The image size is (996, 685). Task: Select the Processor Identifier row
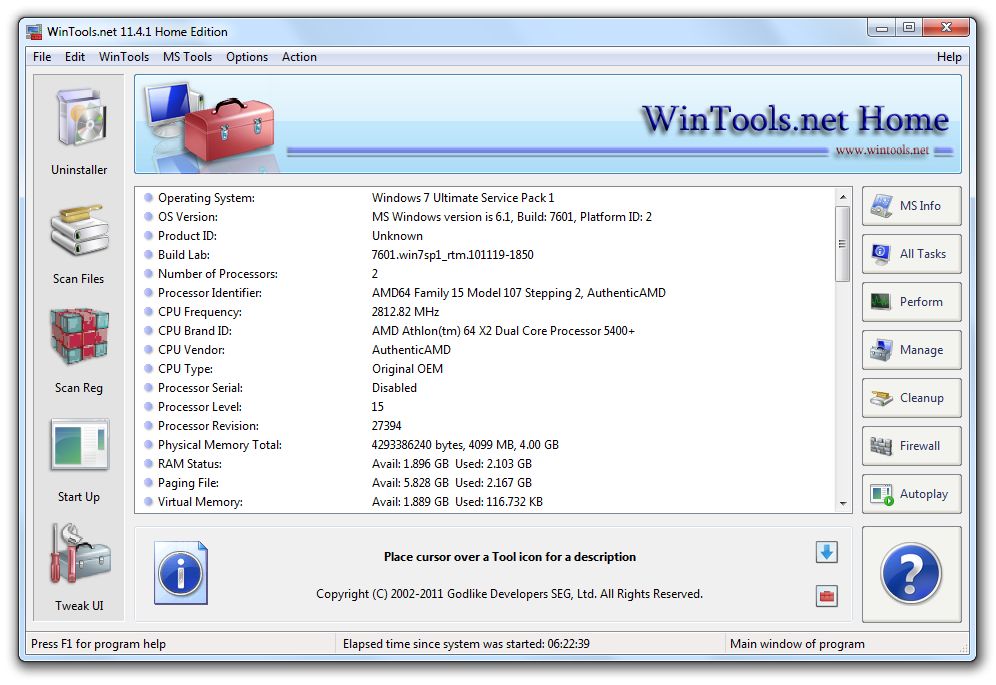point(485,293)
